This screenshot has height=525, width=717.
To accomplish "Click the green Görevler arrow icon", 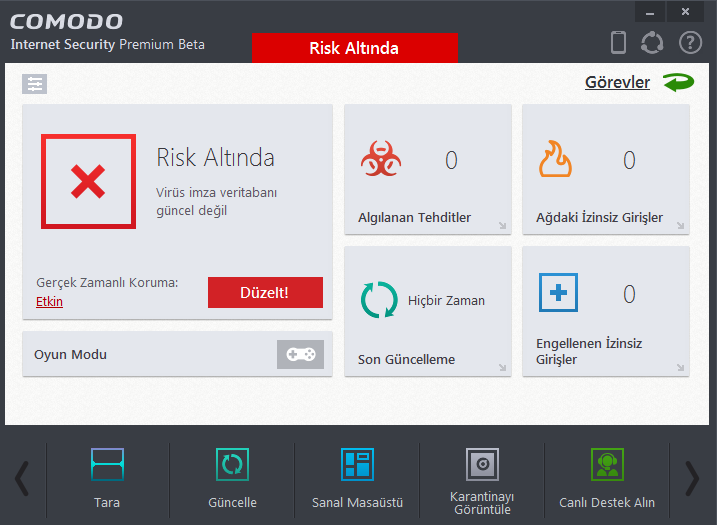I will (x=679, y=82).
